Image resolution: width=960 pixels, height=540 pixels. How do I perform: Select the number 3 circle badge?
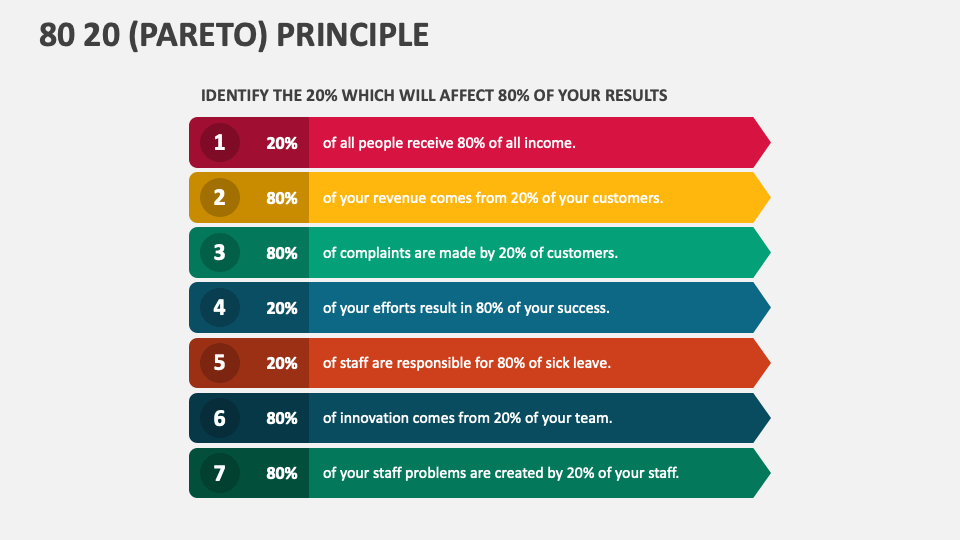[x=219, y=253]
